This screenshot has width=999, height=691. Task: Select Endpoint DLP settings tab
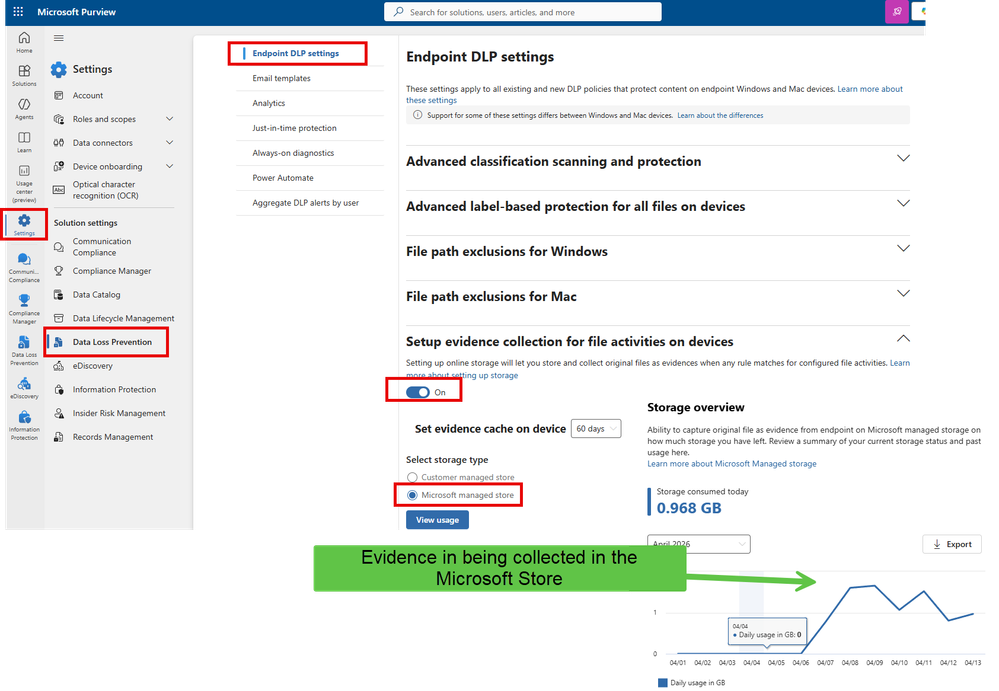(x=296, y=53)
